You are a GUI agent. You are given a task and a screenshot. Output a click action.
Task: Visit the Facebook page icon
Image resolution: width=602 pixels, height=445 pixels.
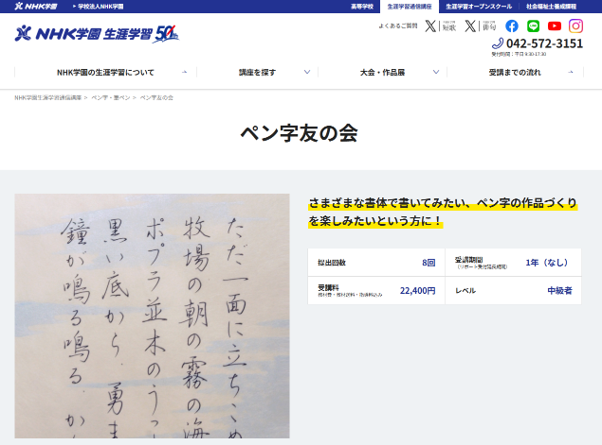(x=512, y=26)
